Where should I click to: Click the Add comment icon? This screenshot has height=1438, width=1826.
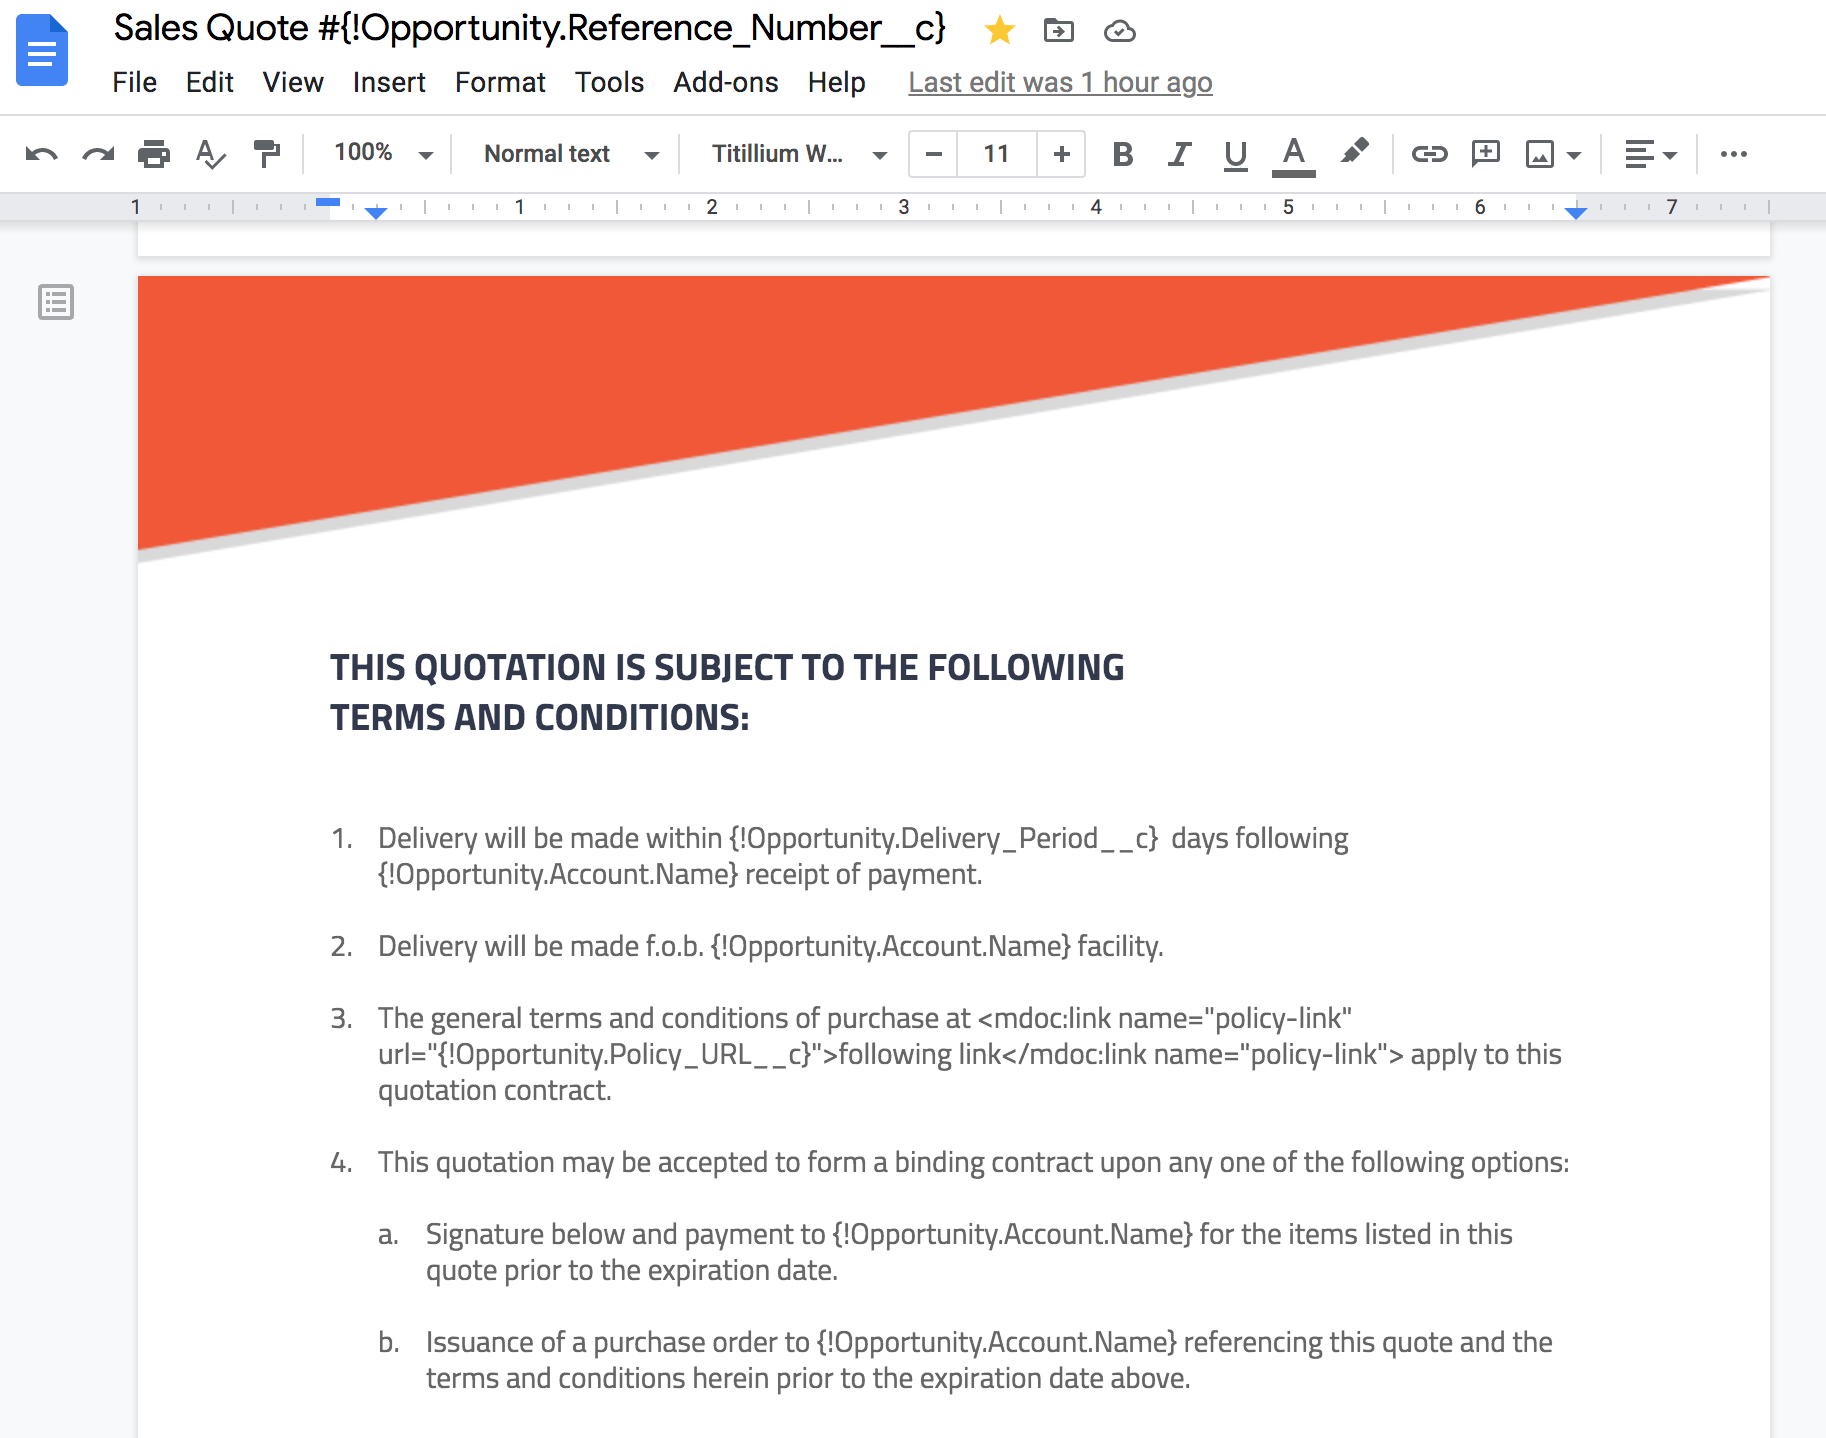pos(1486,154)
